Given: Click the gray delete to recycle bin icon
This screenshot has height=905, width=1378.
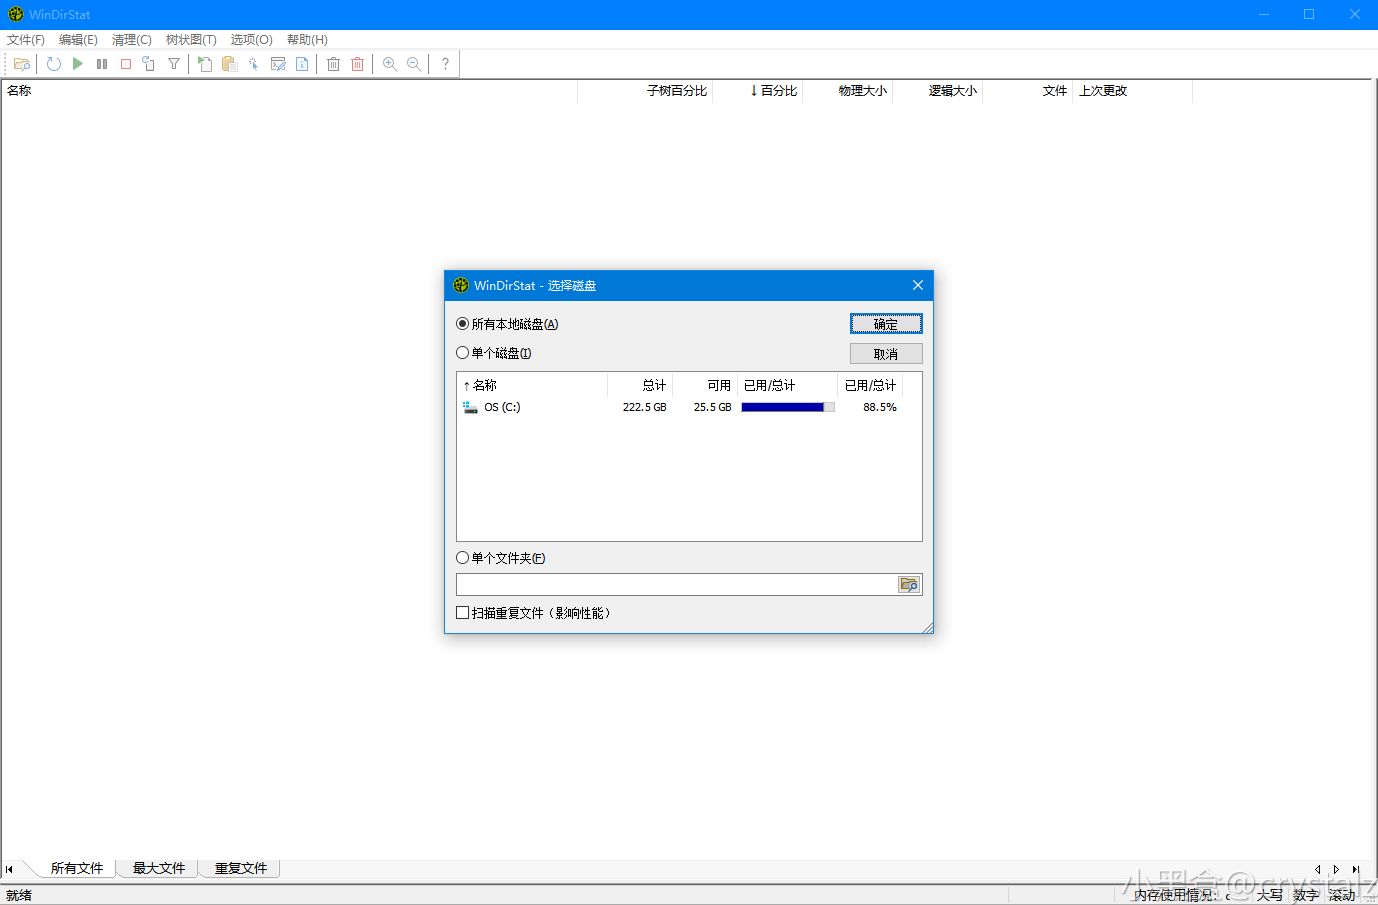Looking at the screenshot, I should click(333, 64).
